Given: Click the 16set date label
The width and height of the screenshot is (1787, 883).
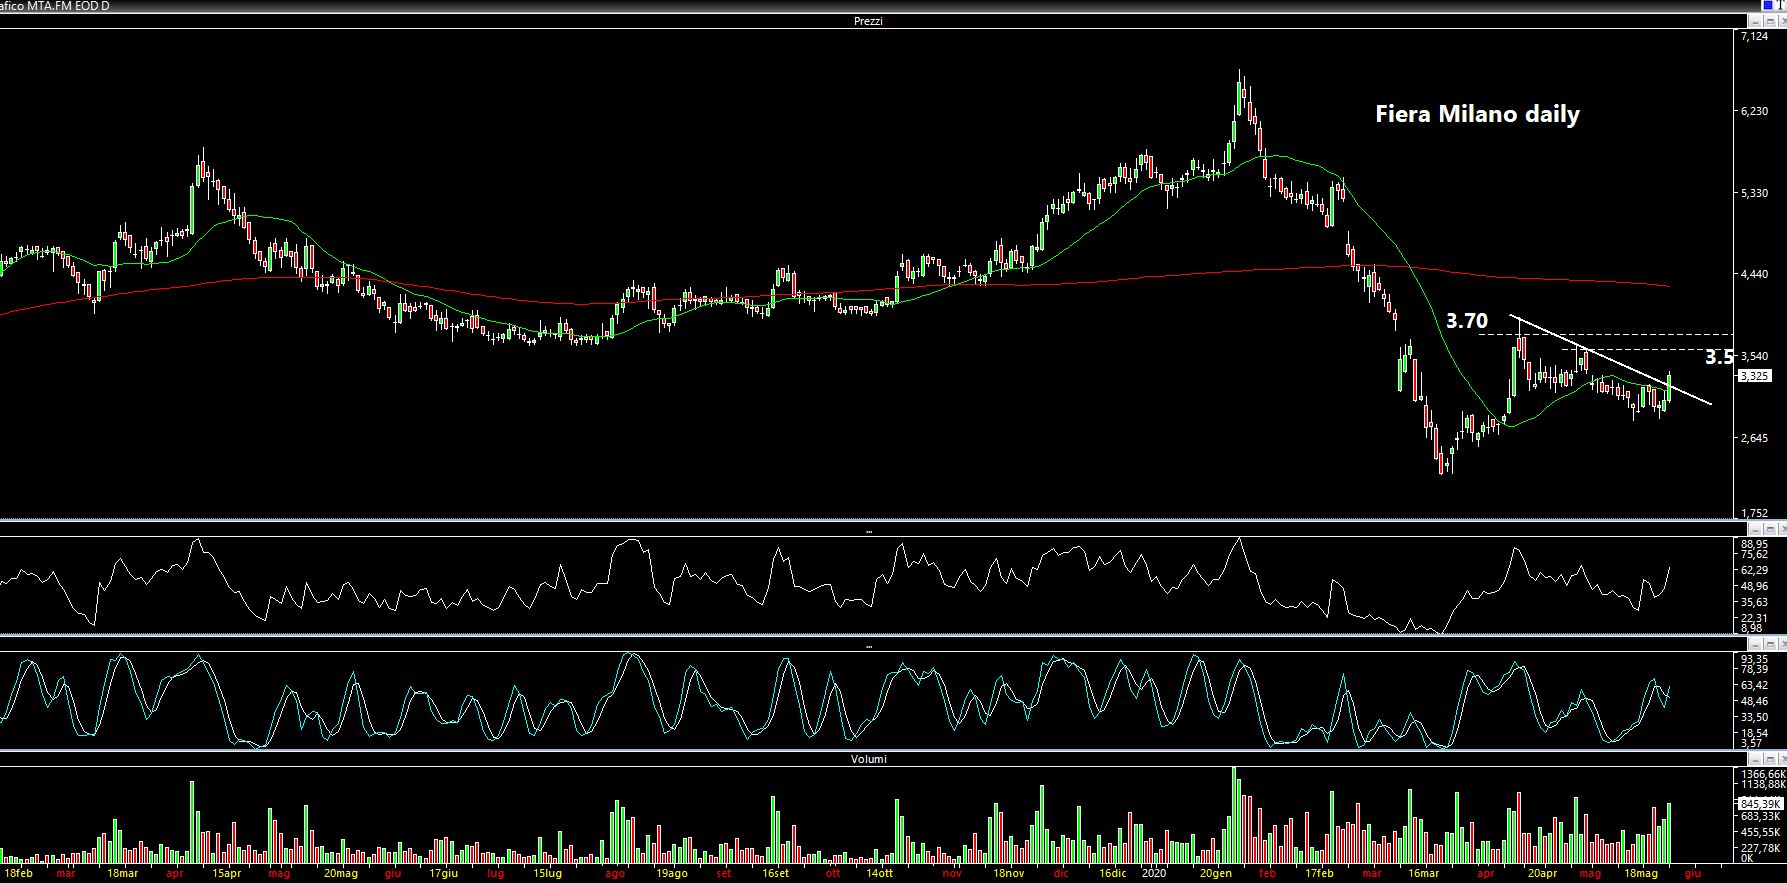Looking at the screenshot, I should 775,874.
